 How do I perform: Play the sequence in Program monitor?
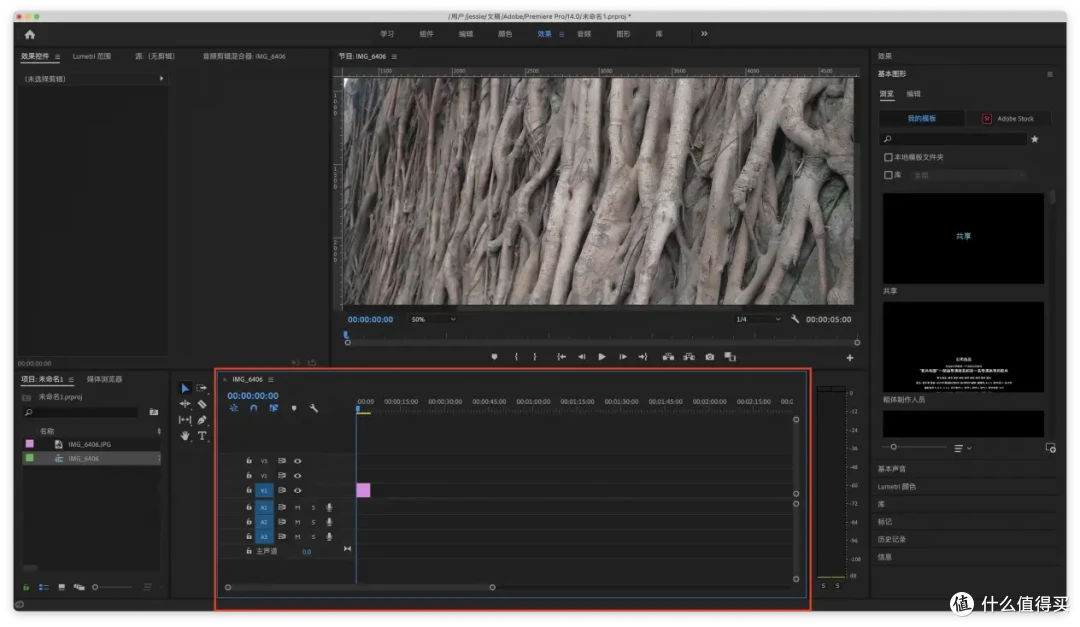pos(602,357)
